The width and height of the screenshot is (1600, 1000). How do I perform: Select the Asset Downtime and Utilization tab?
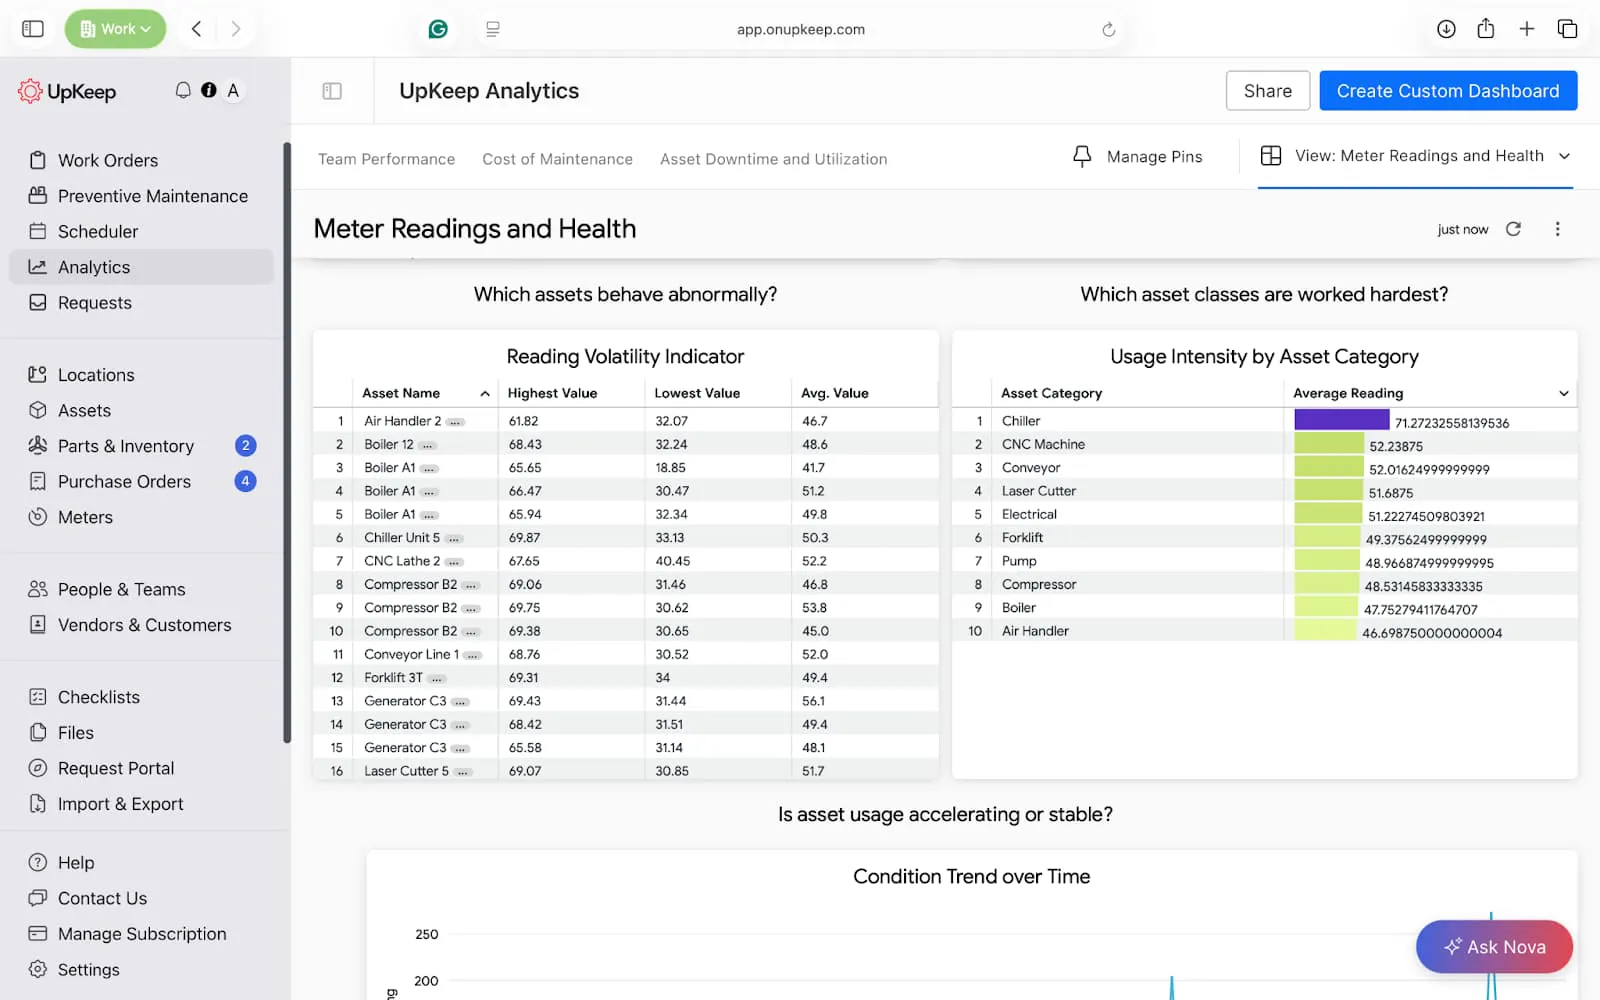click(773, 159)
